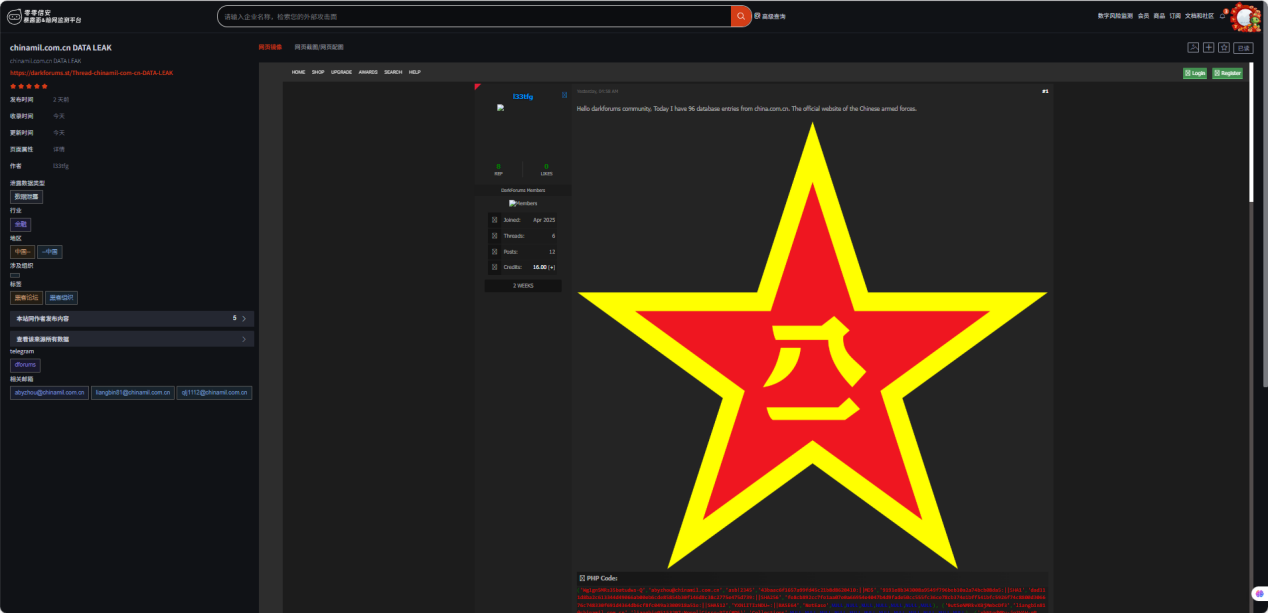1268x613 pixels.
Task: Open 数字风险监测 menu
Action: coord(1115,16)
